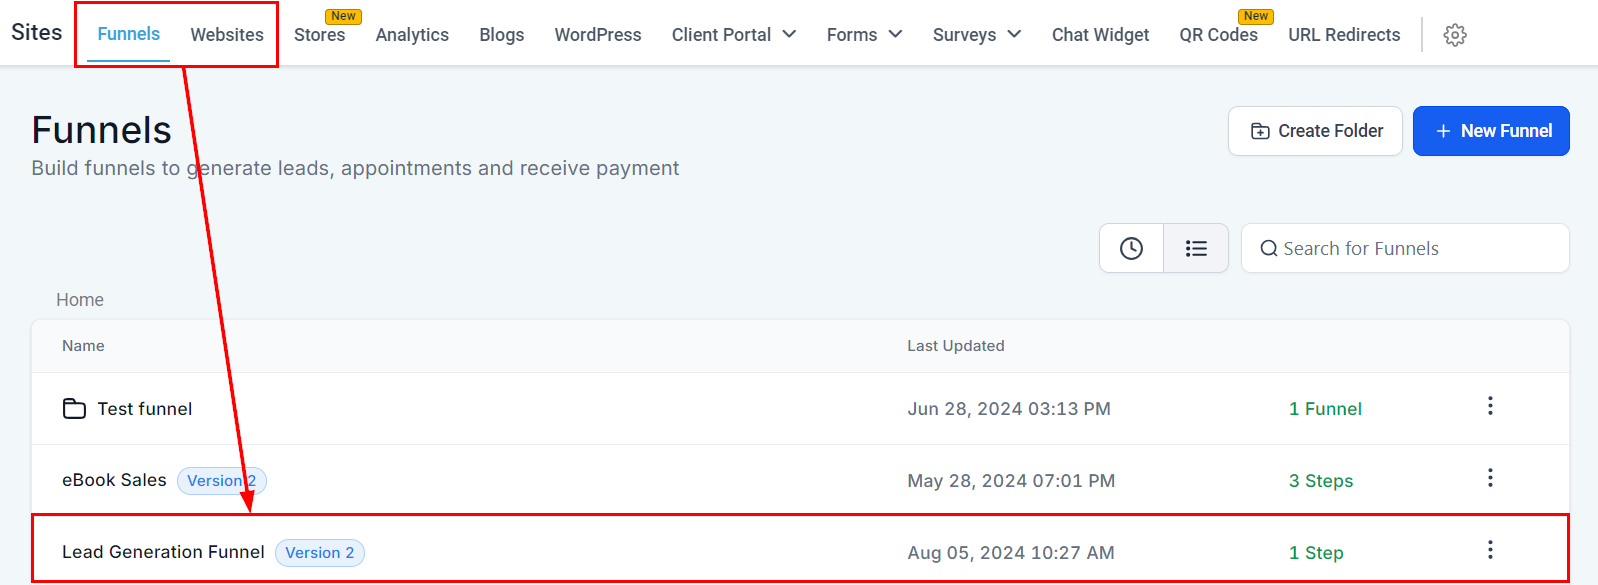
Task: Open Test funnel row three-dot menu
Action: click(1490, 406)
